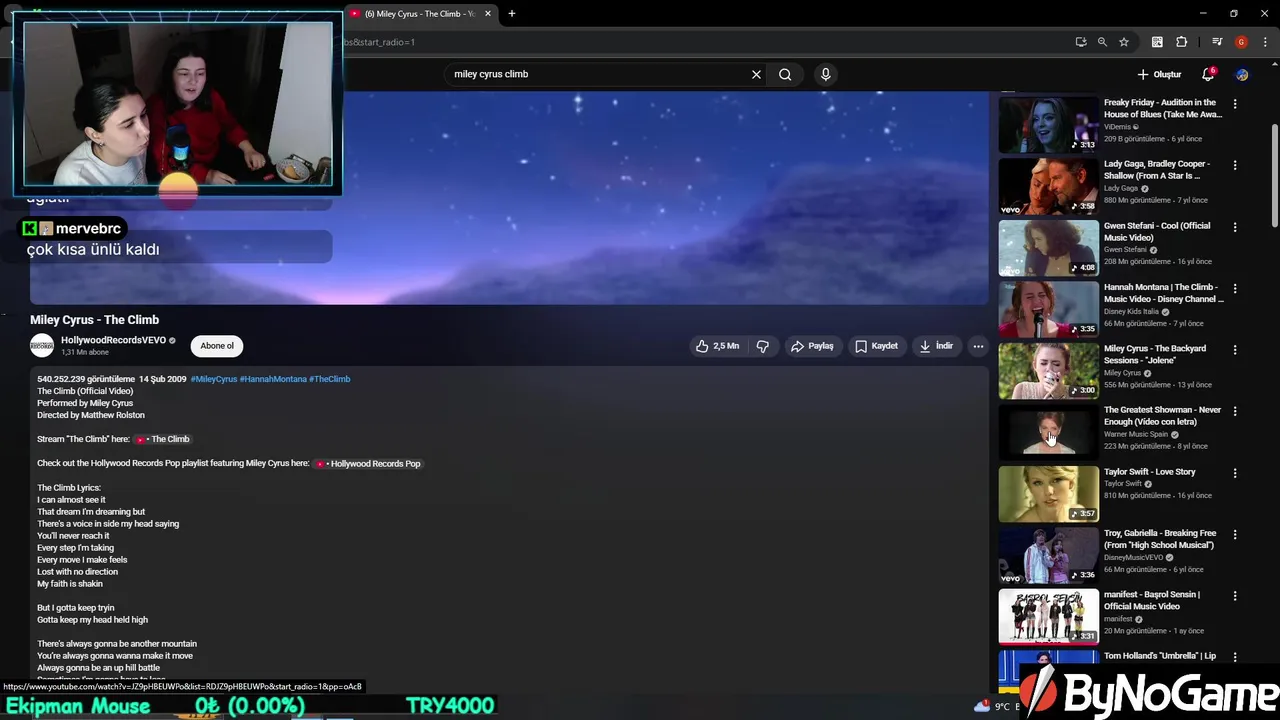
Task: Open the media control music-note icon
Action: click(1217, 42)
